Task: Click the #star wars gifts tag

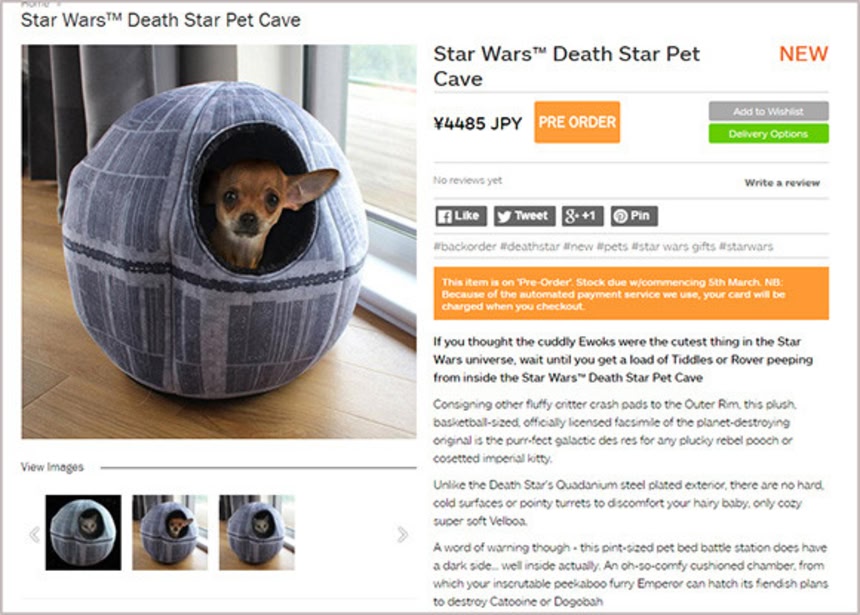Action: (x=674, y=246)
